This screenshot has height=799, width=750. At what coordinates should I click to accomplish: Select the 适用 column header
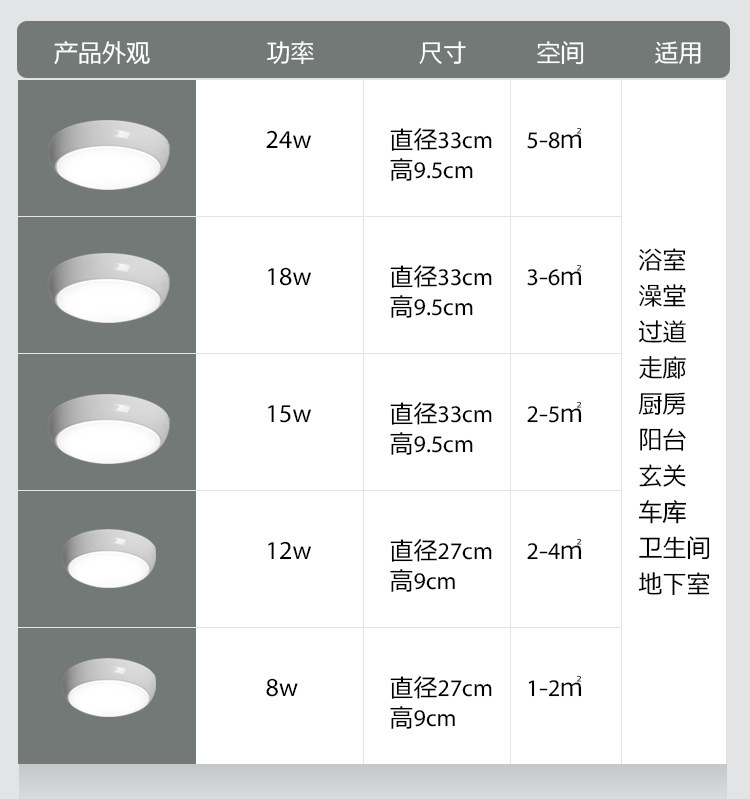678,53
